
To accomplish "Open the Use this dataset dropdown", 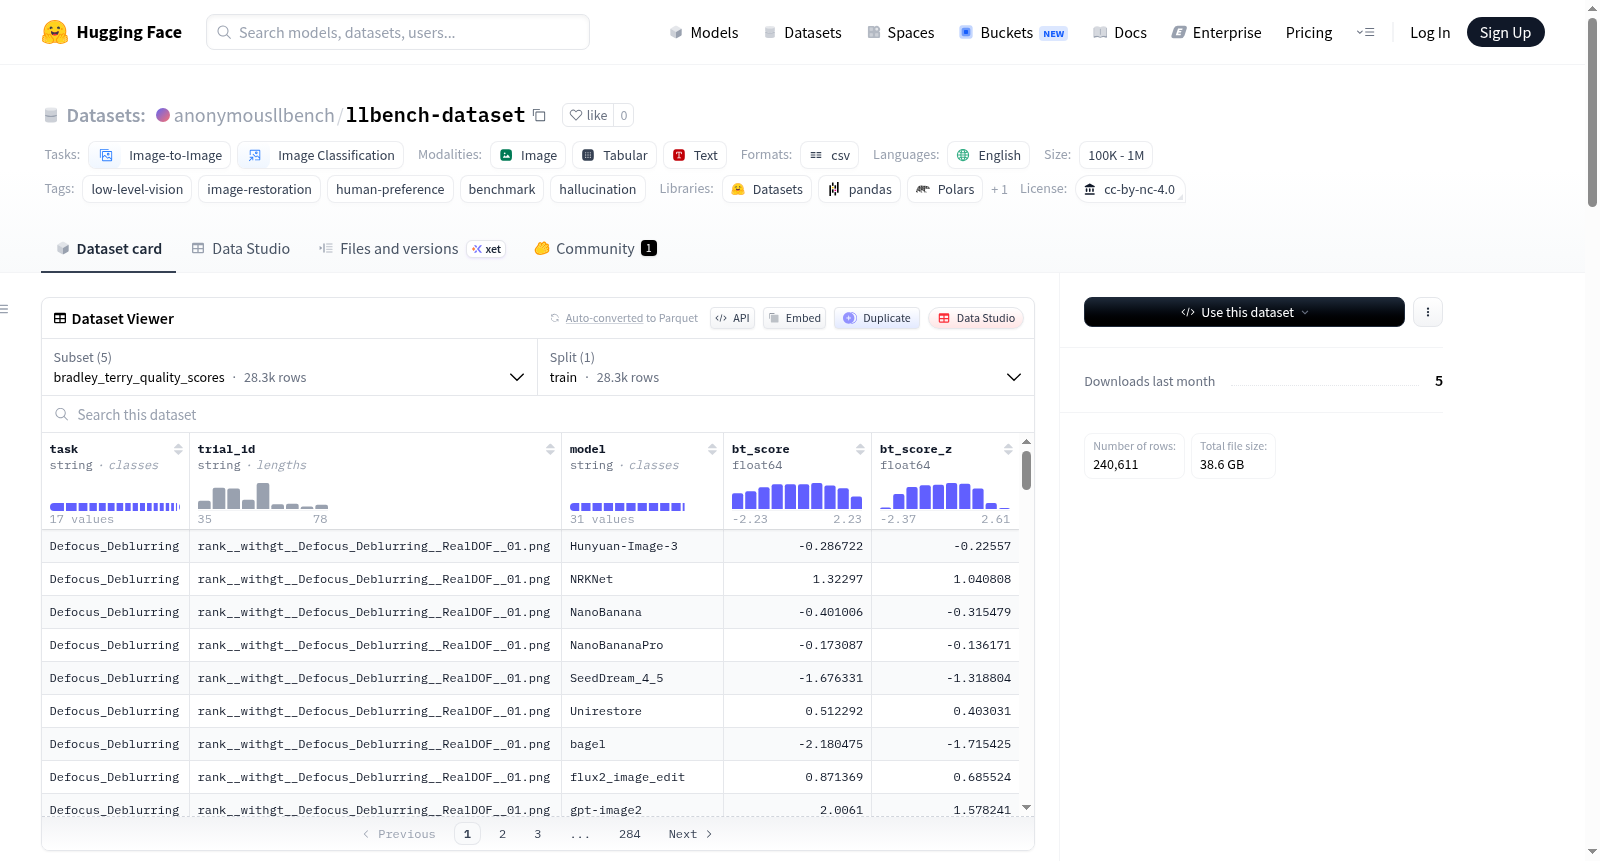I will (1244, 312).
